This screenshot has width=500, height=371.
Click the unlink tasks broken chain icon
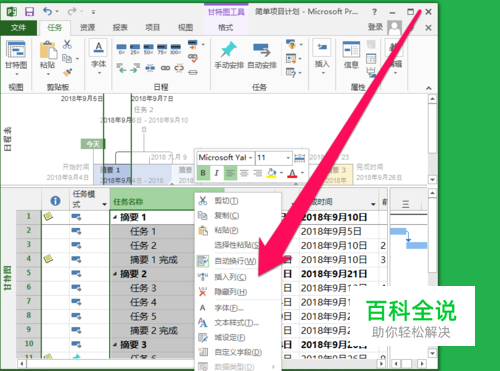click(x=179, y=68)
